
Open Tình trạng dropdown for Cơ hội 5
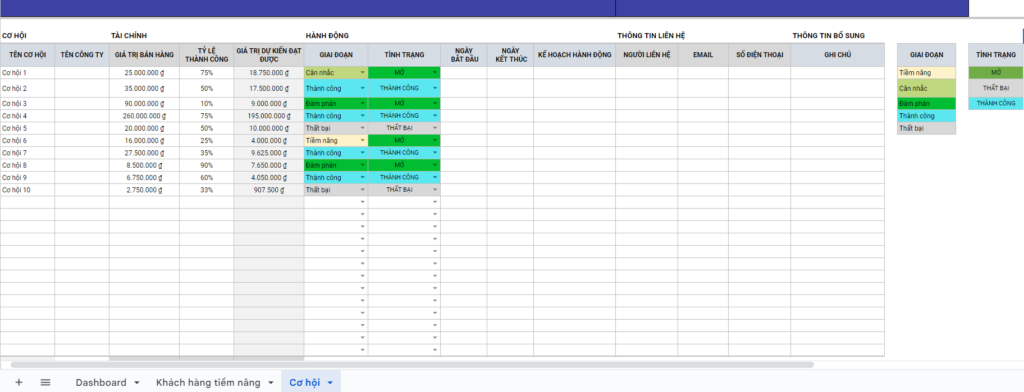coord(435,128)
